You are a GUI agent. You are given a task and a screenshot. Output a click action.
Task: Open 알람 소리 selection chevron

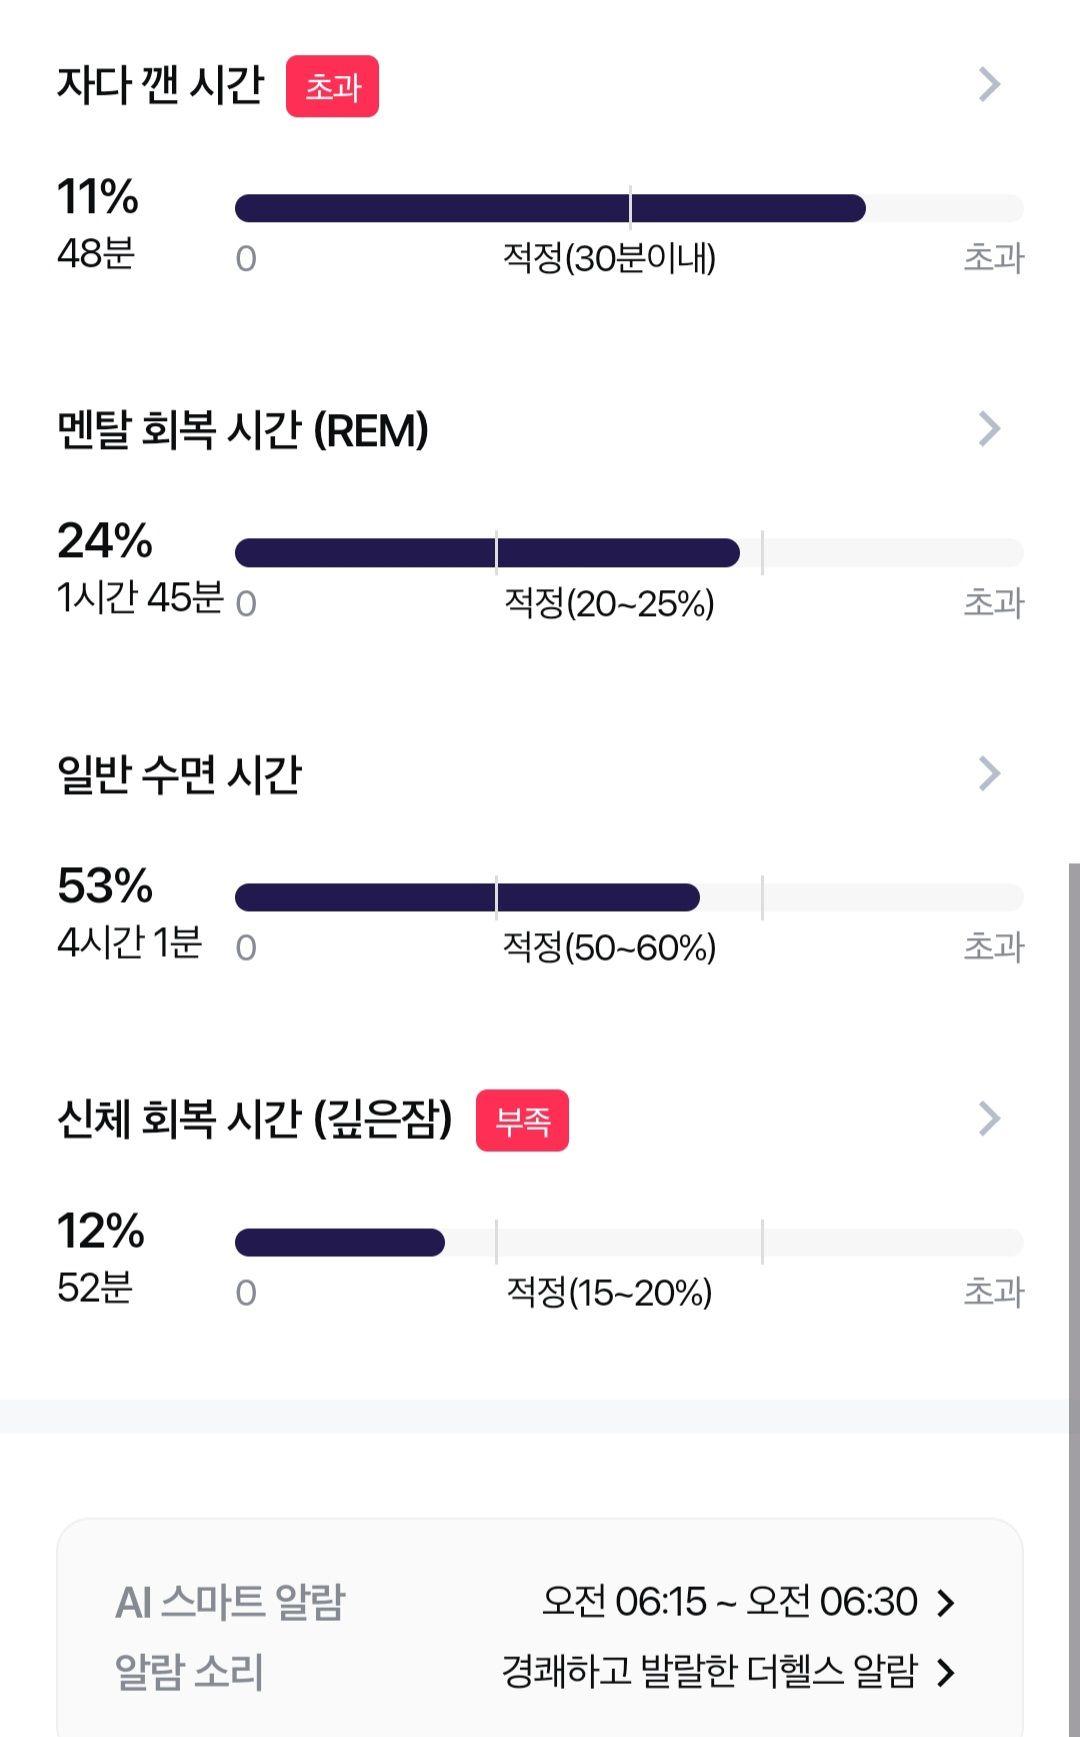[946, 1672]
